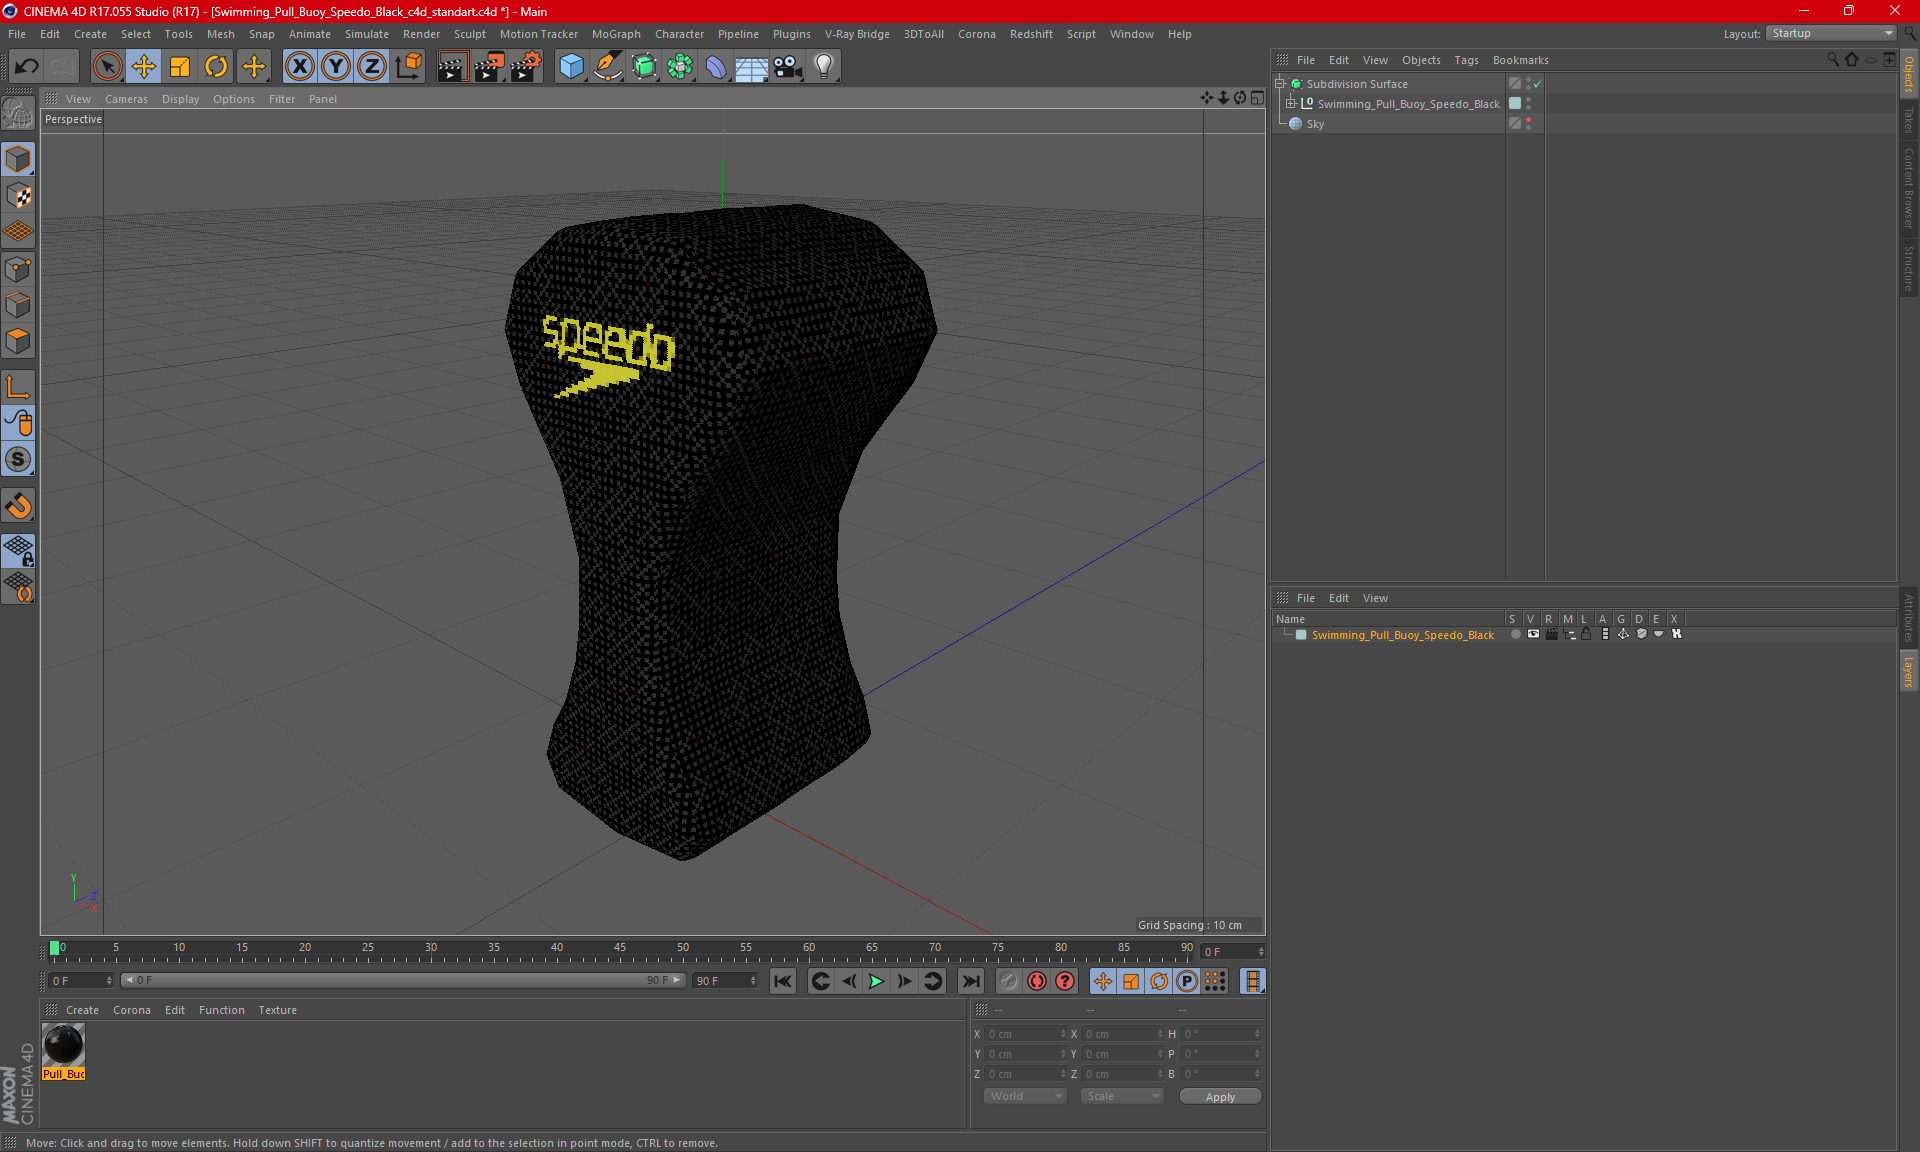
Task: Add a Cube primitive object
Action: (571, 67)
